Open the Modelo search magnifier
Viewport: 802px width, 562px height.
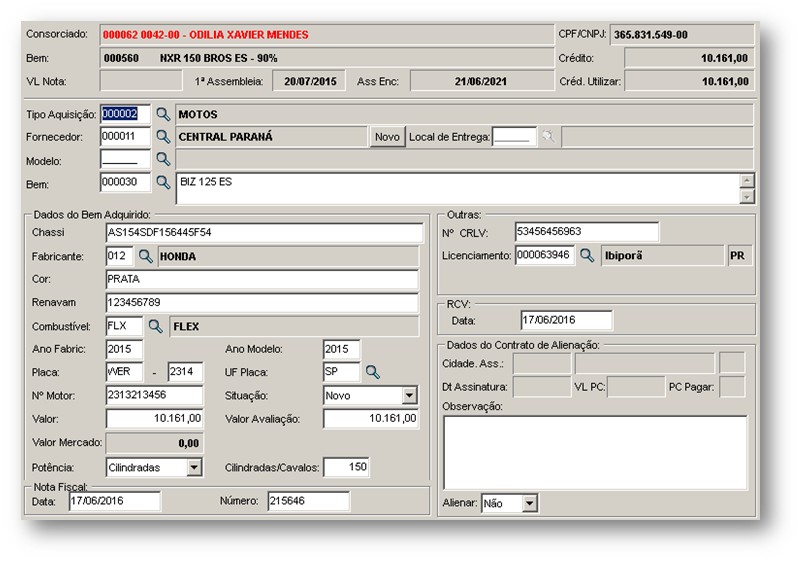pos(163,159)
